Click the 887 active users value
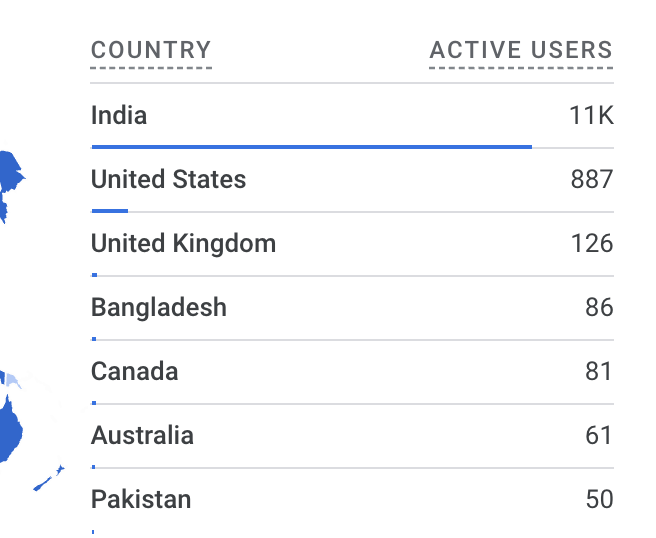The image size is (656, 538). coord(592,180)
